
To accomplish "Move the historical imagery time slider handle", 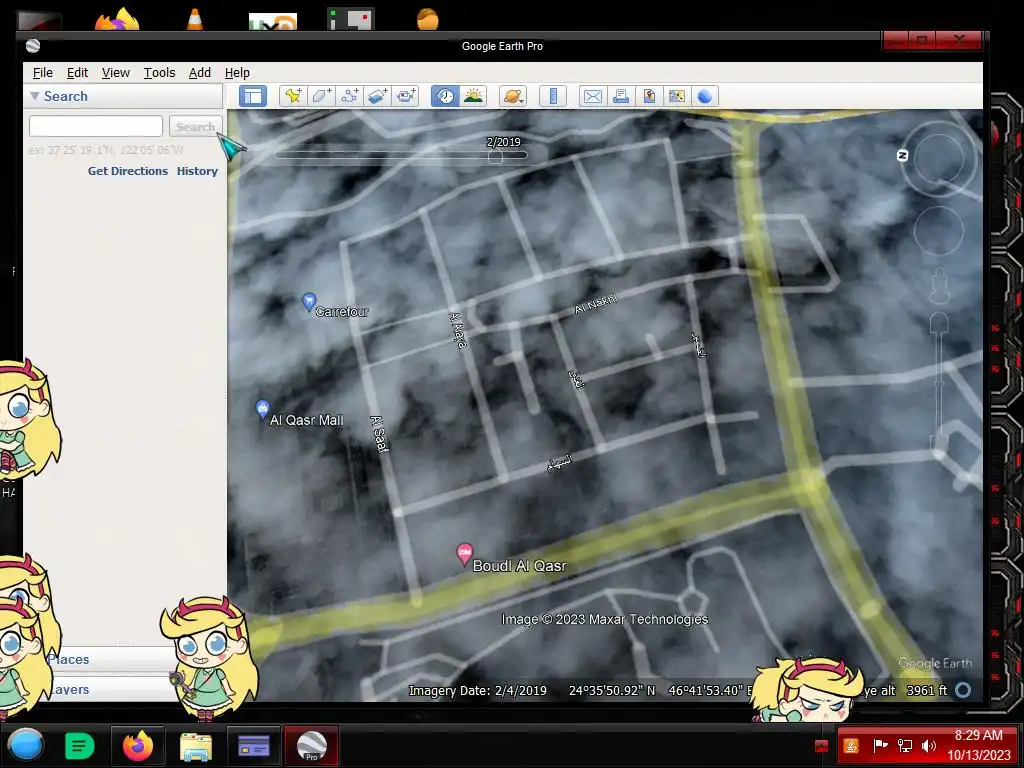I will (x=495, y=156).
